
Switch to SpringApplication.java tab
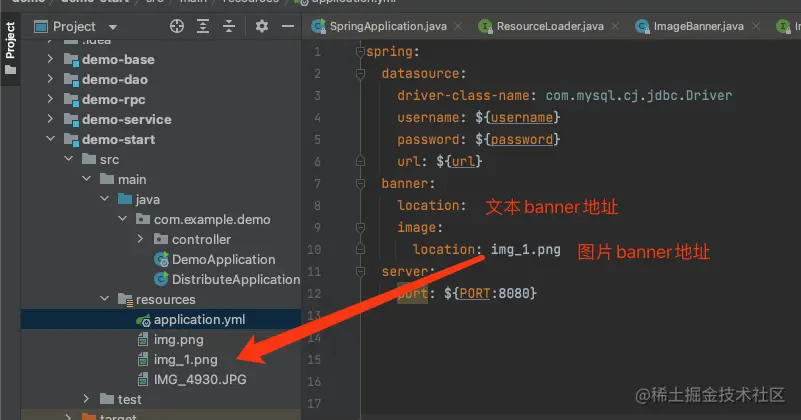pos(388,26)
